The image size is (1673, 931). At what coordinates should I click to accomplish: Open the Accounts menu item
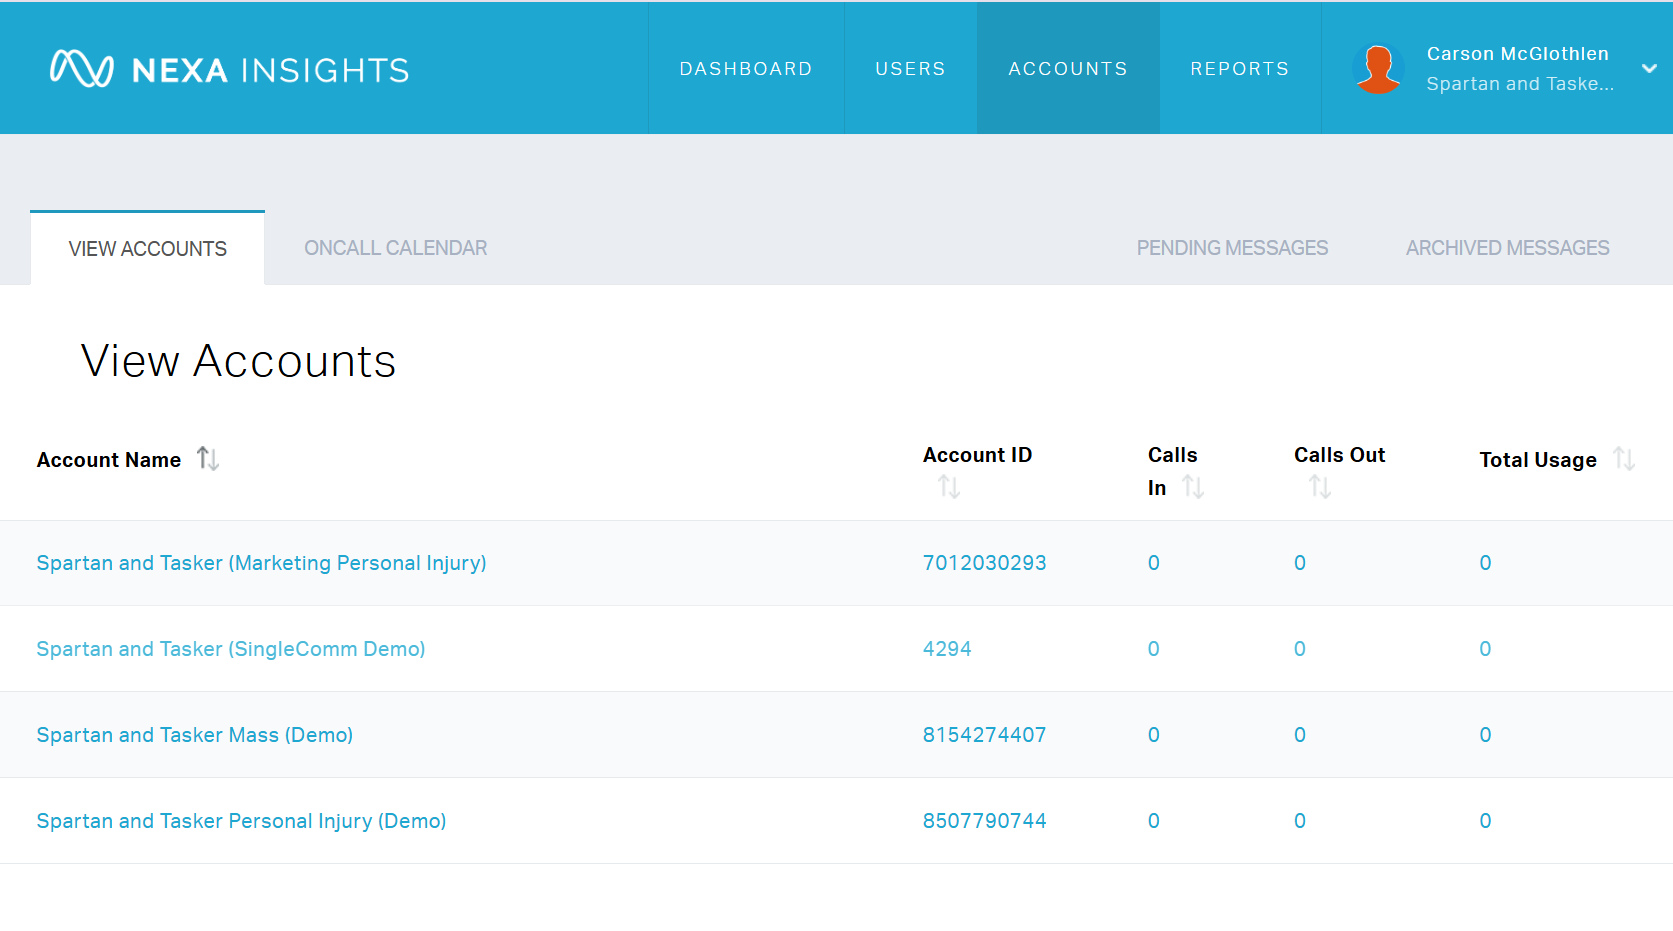[1068, 68]
